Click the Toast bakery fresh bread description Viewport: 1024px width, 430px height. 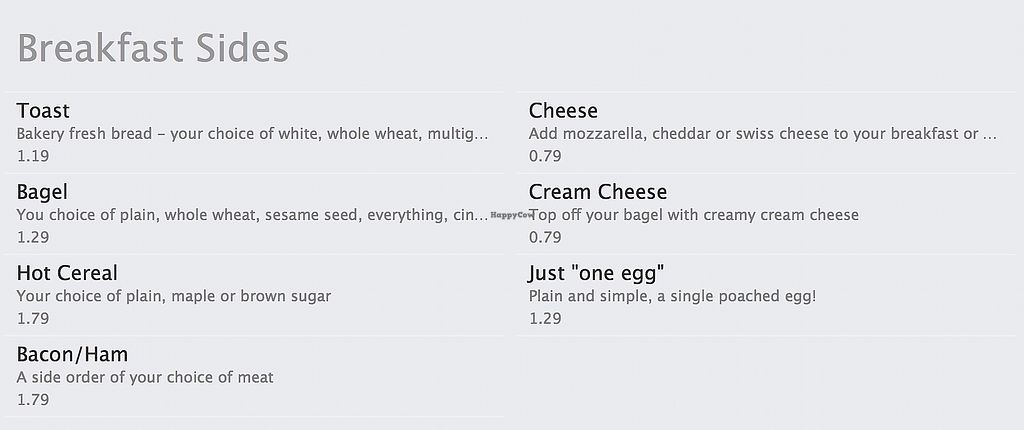point(252,134)
